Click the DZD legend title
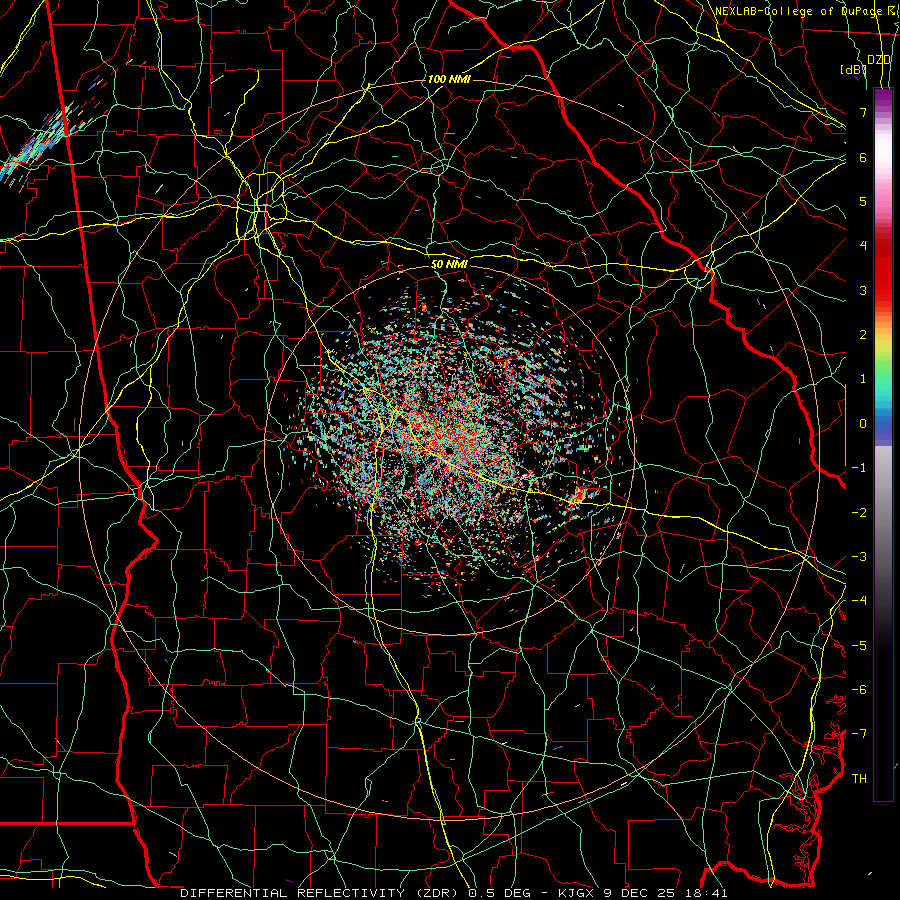The image size is (900, 900). 879,60
